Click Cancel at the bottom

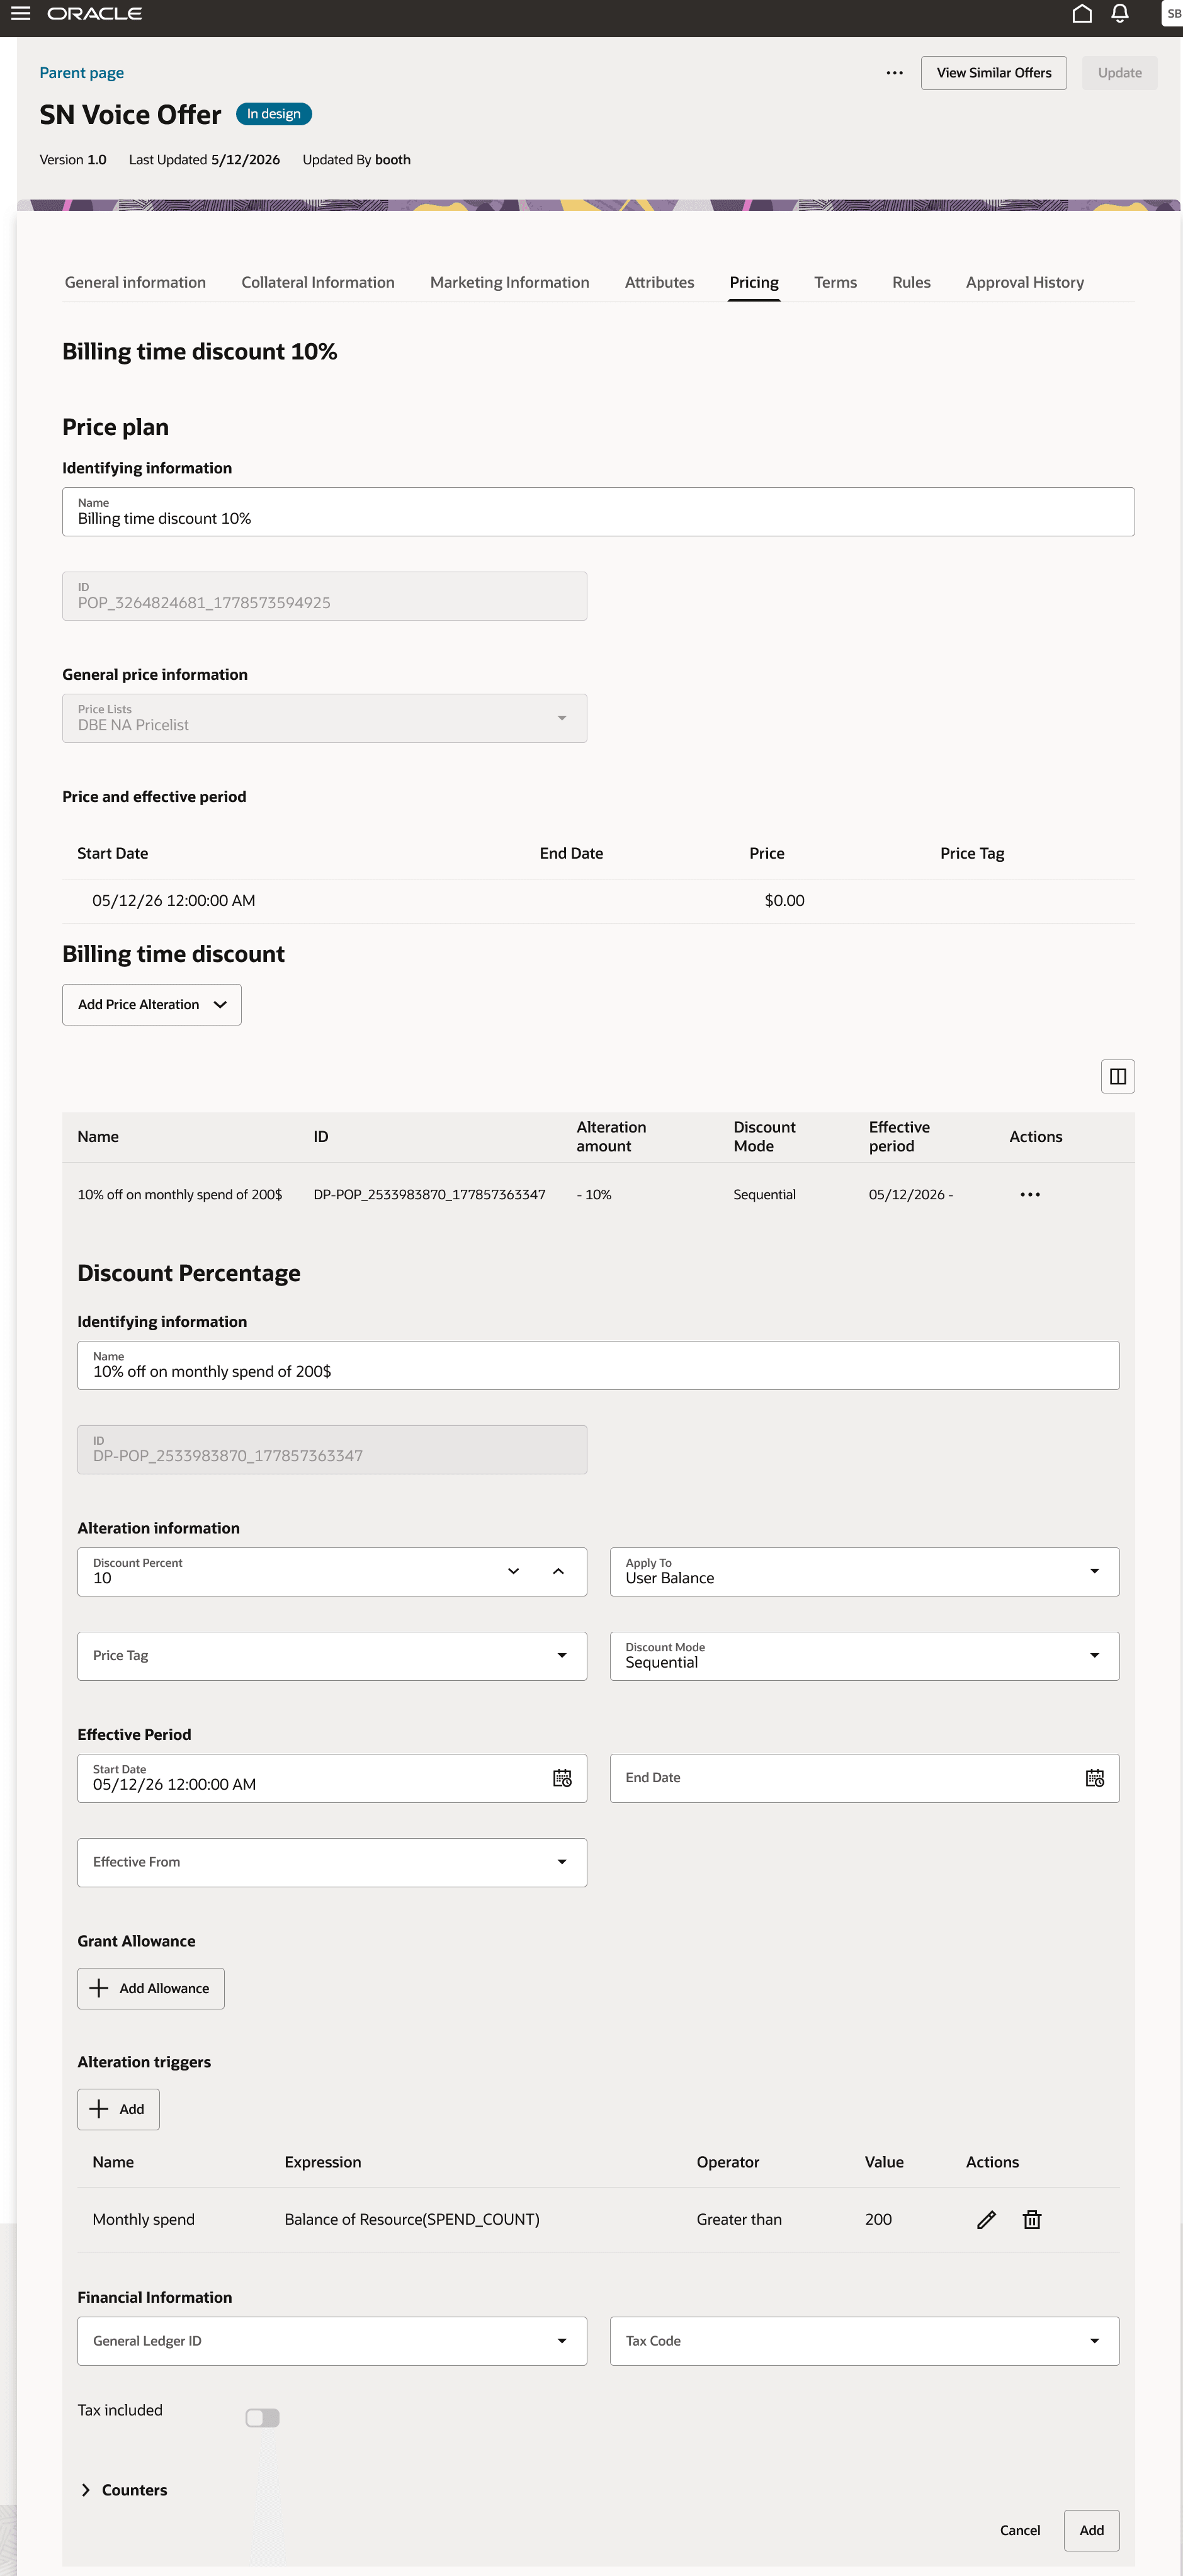(1020, 2530)
